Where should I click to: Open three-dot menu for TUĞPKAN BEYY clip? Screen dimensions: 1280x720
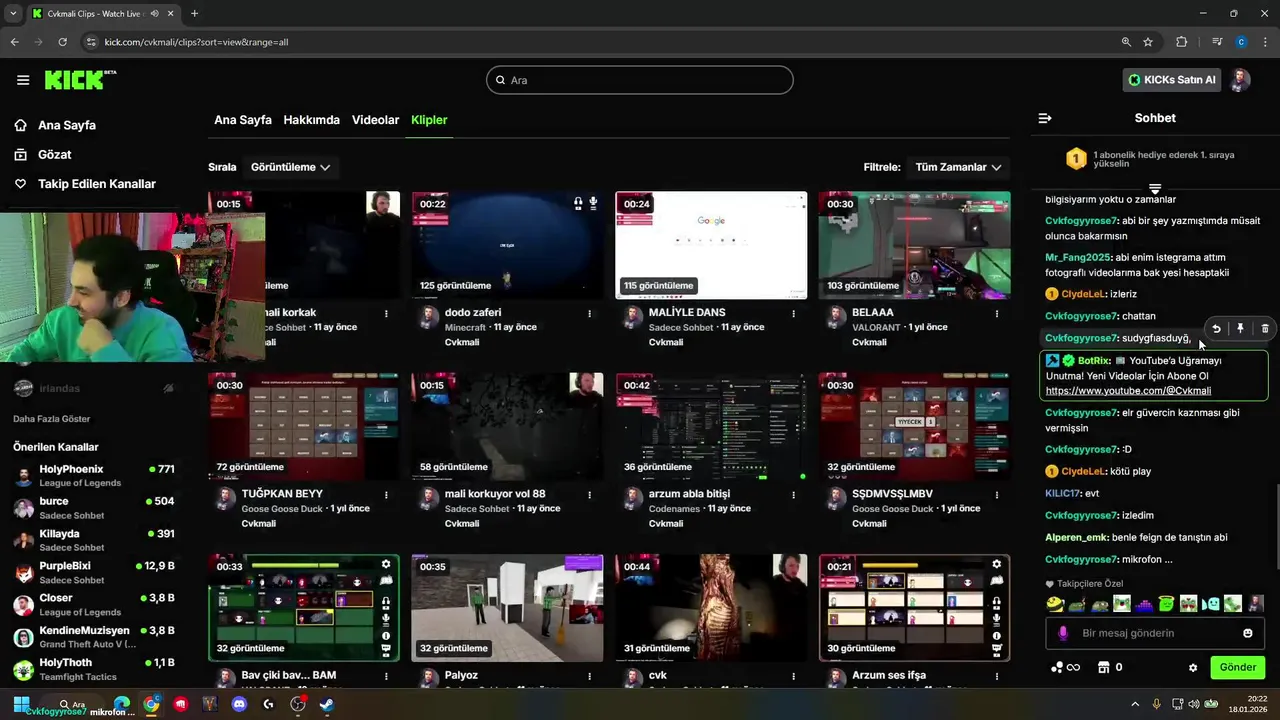386,494
